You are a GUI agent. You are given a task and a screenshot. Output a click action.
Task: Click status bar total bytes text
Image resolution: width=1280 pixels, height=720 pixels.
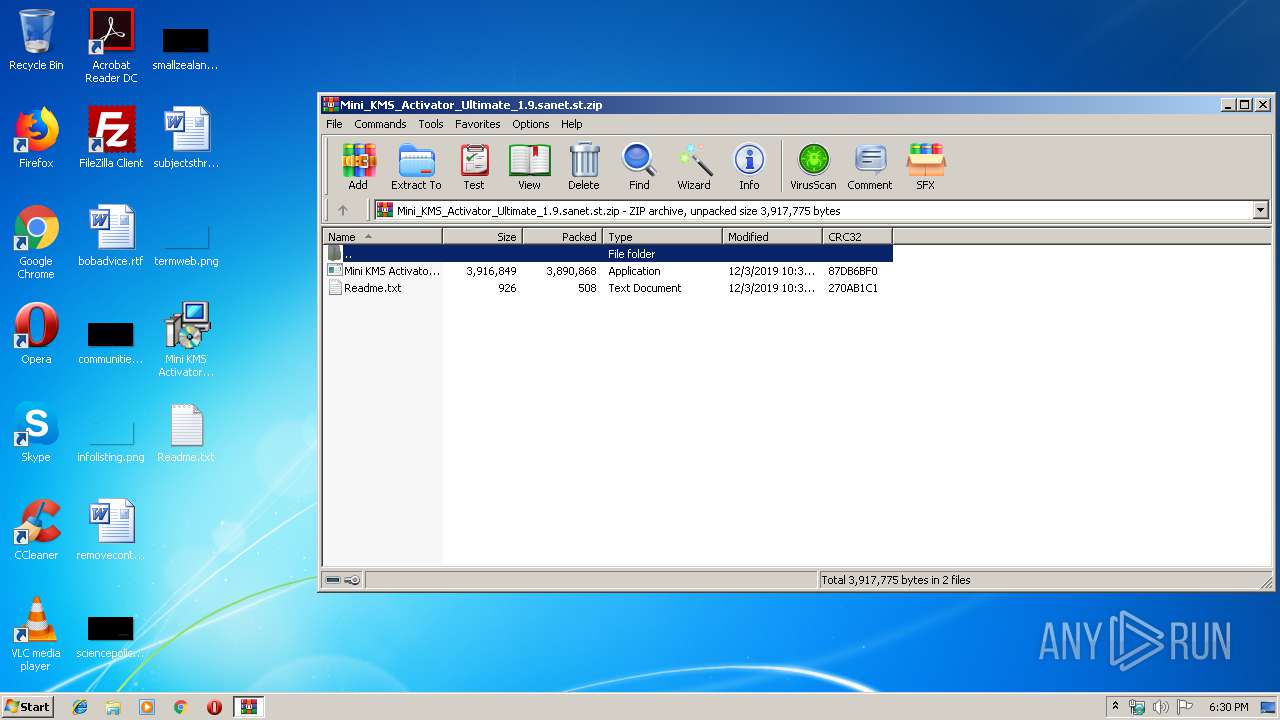[x=895, y=580]
